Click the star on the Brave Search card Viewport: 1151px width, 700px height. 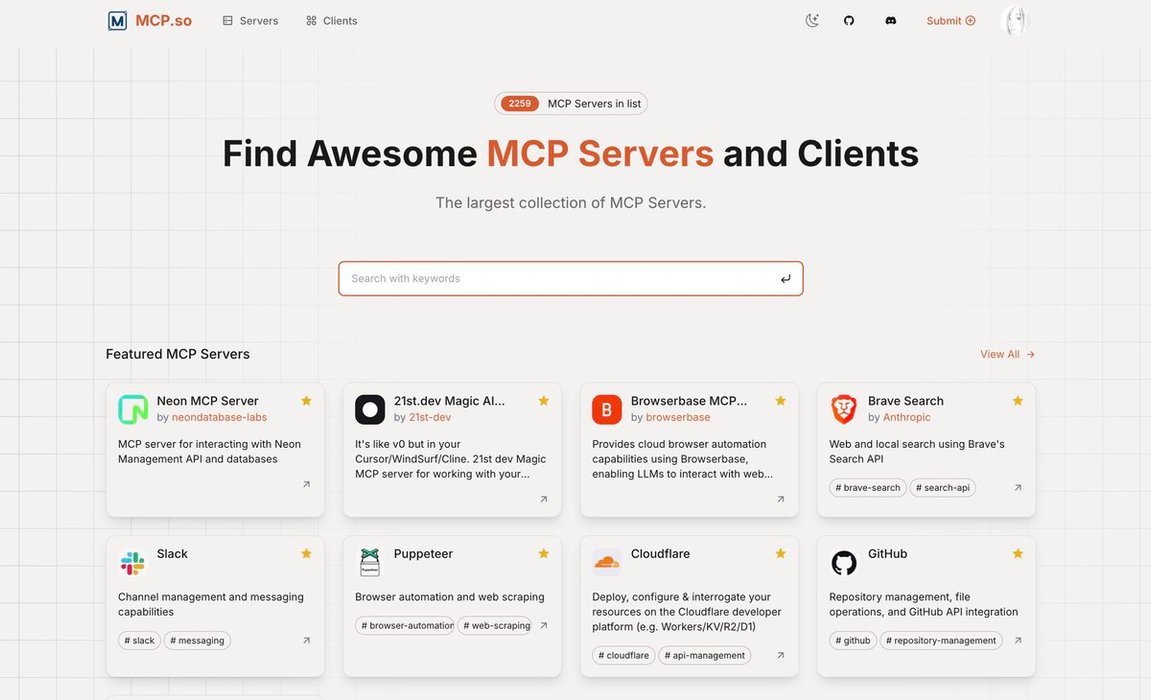pos(1017,401)
